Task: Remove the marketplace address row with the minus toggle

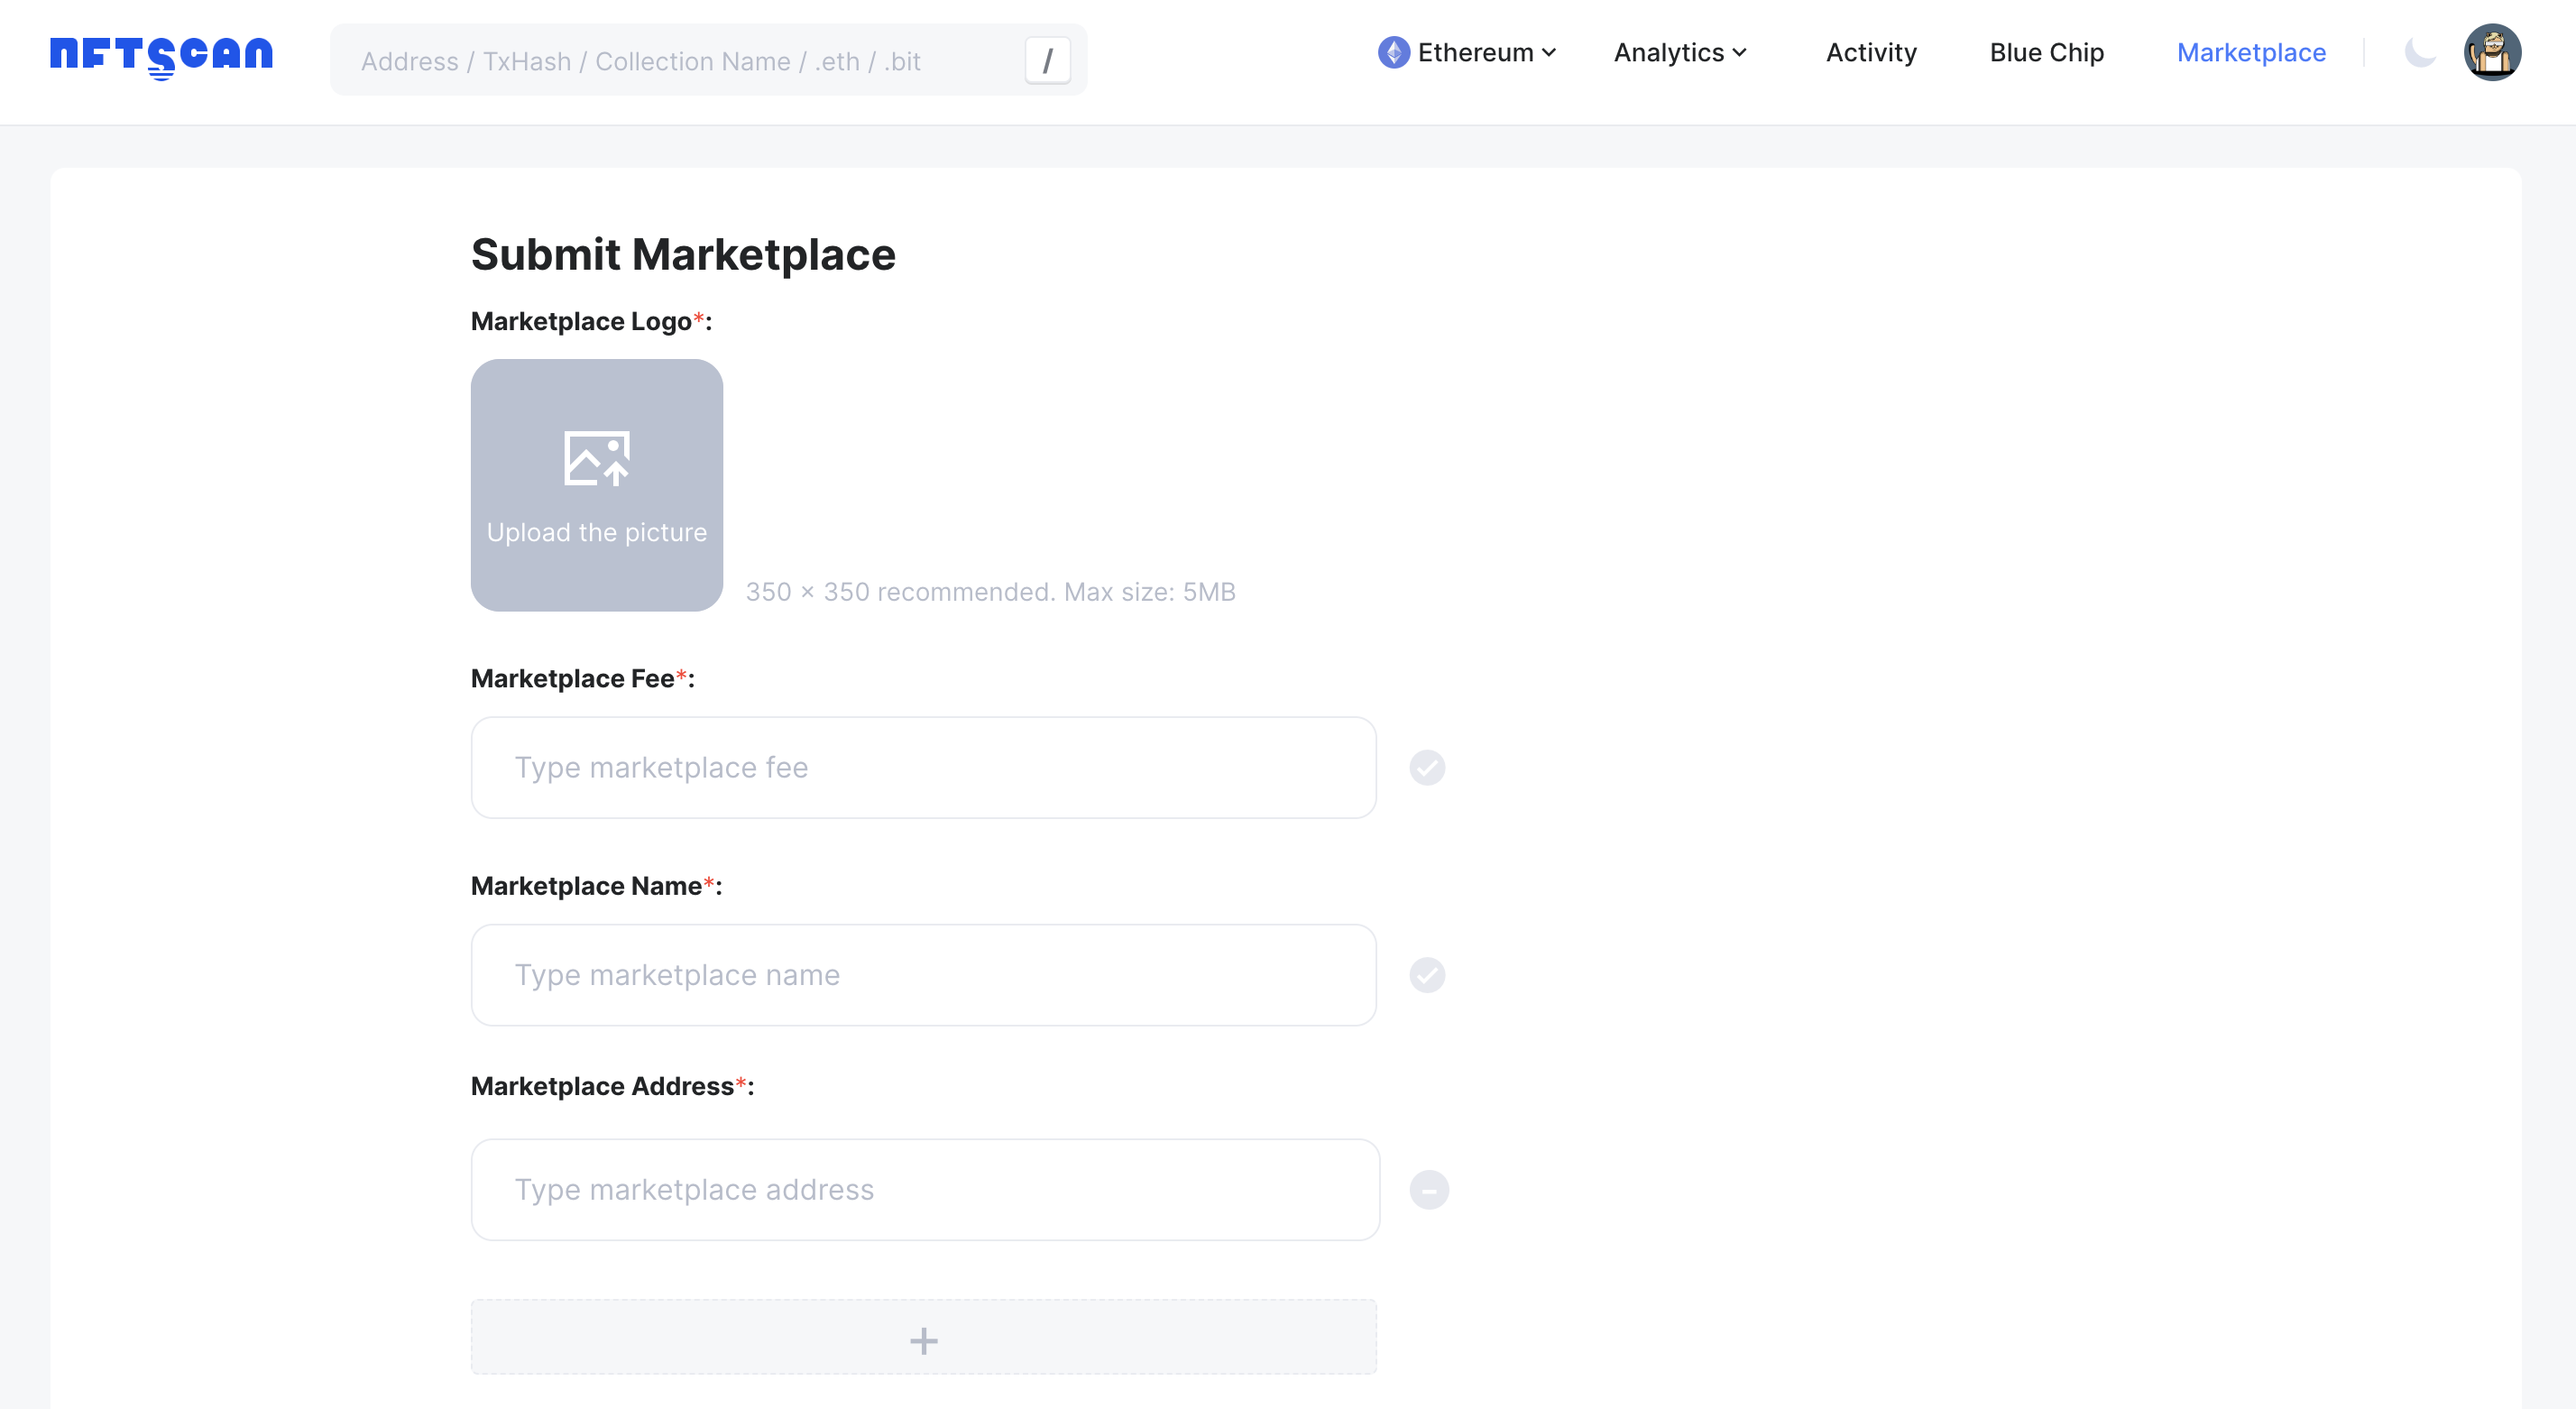Action: (x=1427, y=1190)
